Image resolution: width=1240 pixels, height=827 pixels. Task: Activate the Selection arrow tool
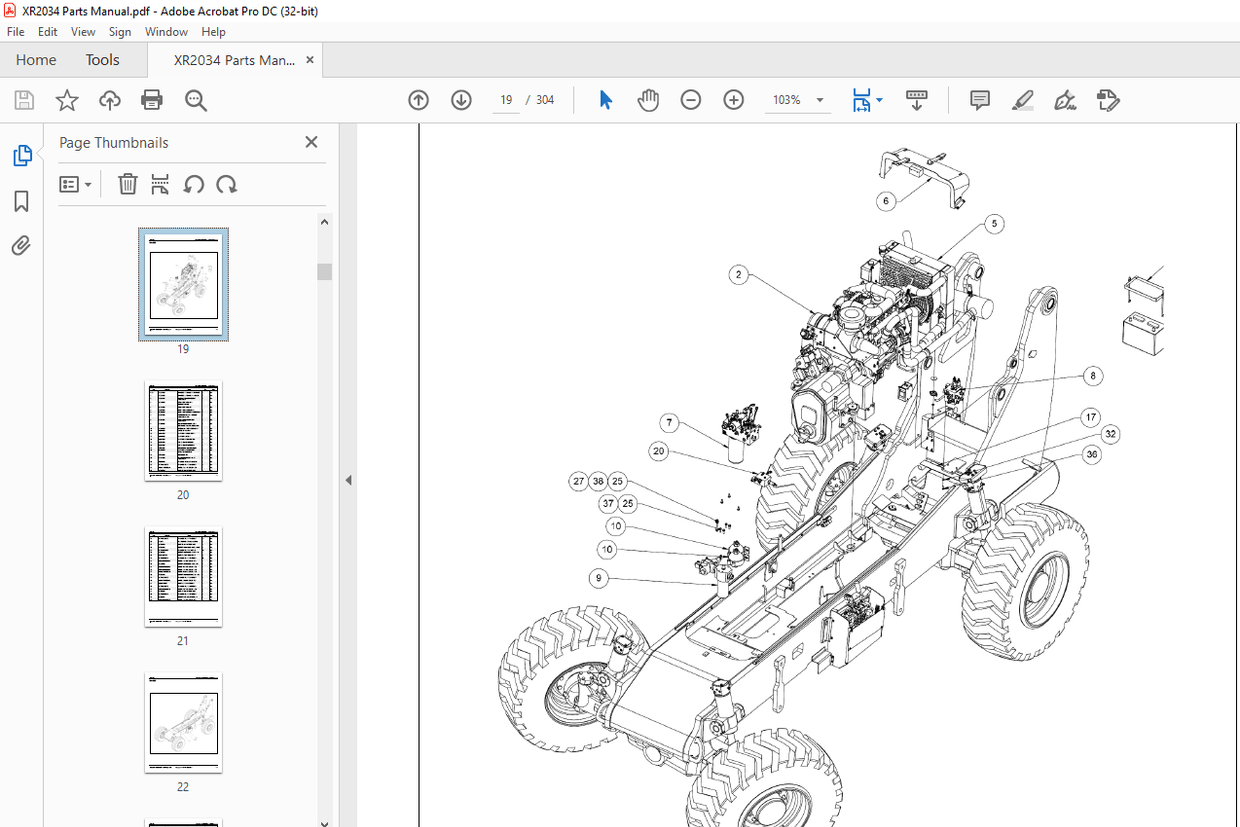[605, 100]
